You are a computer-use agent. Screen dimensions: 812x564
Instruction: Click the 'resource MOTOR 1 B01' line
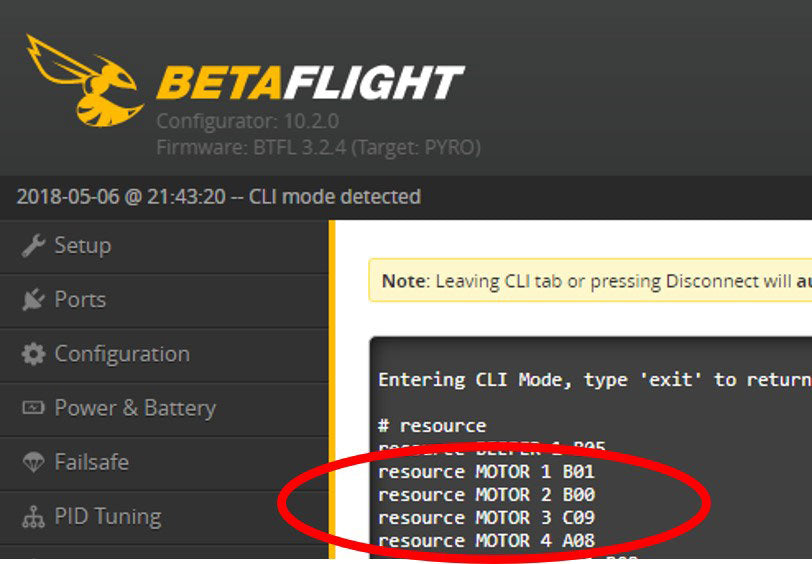(486, 471)
